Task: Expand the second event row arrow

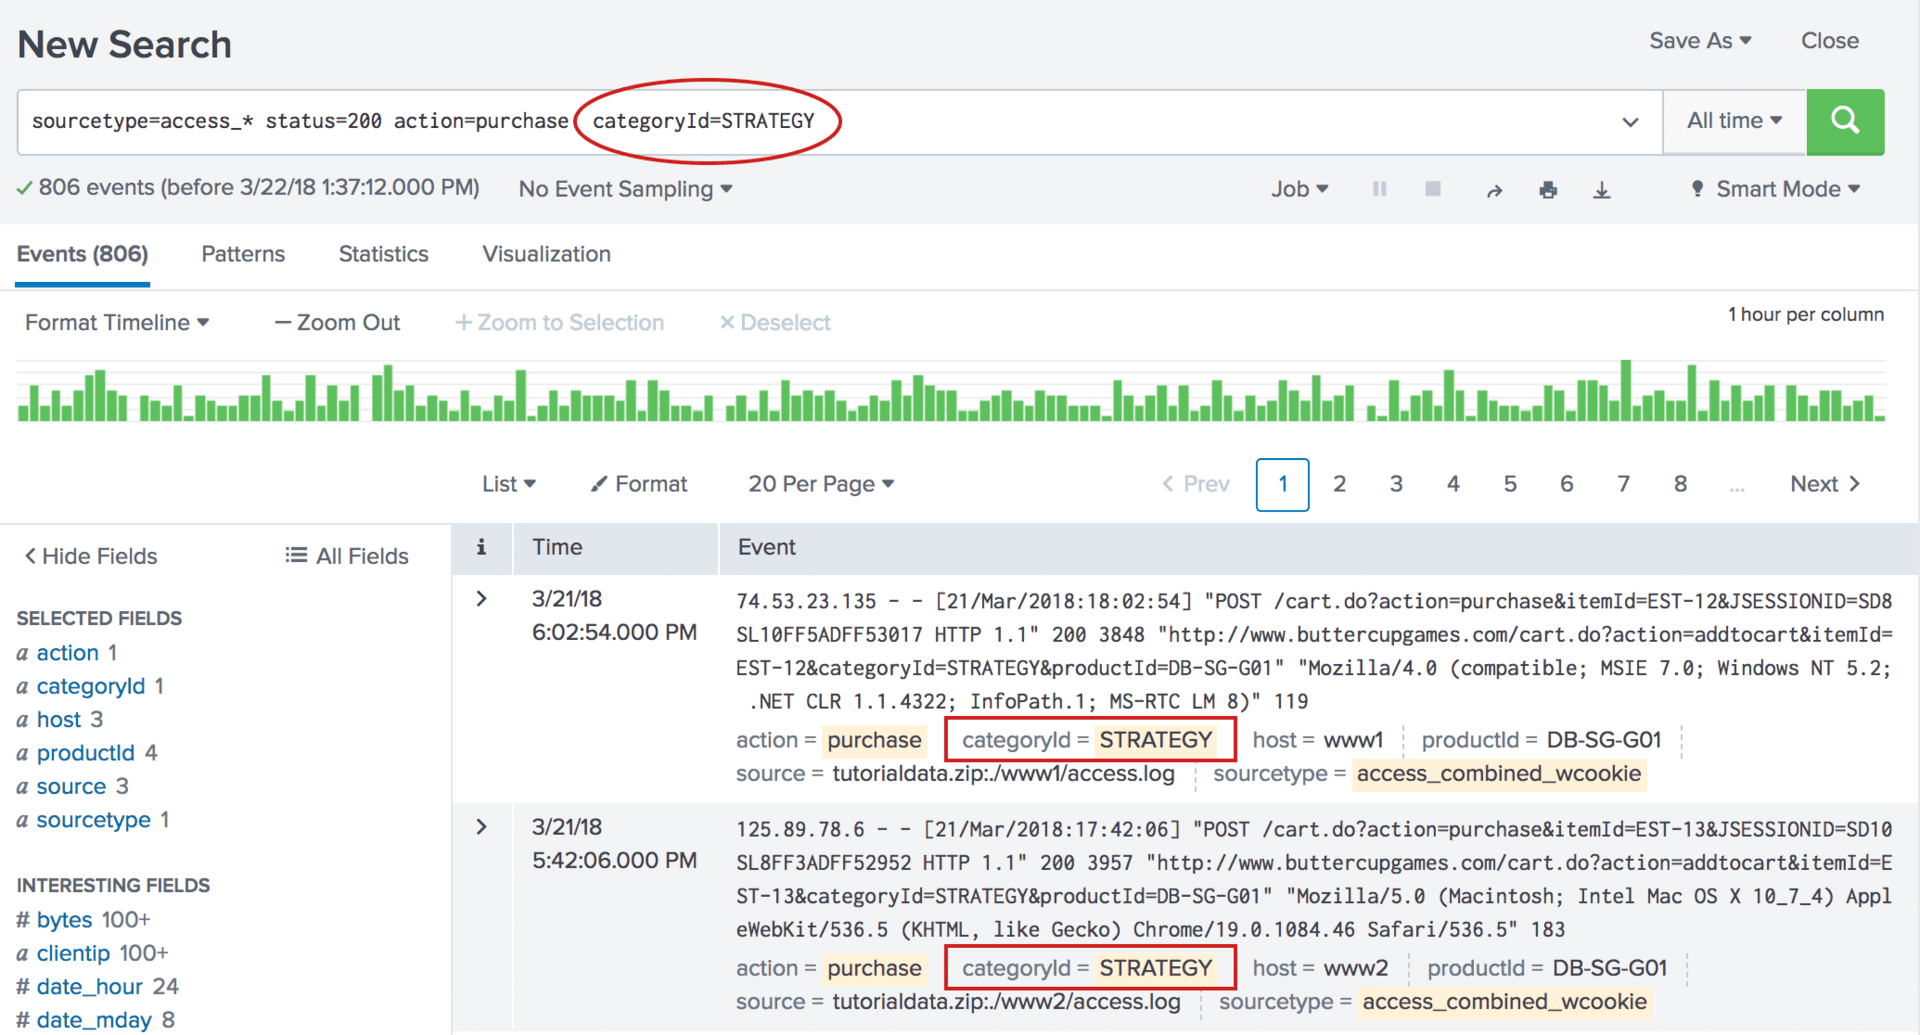Action: 482,827
